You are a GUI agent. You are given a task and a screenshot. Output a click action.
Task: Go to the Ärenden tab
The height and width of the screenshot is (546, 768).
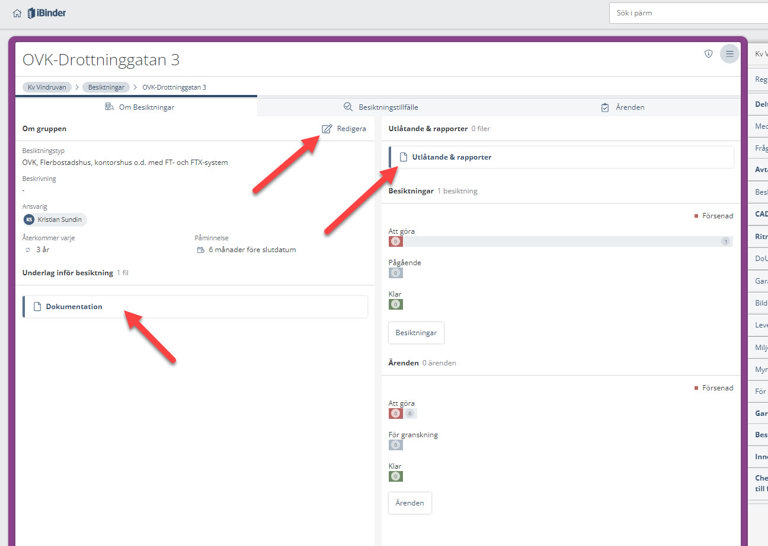tap(622, 107)
